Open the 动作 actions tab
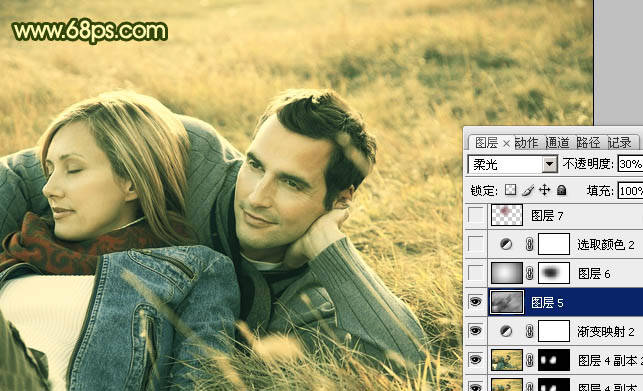This screenshot has height=391, width=643. [526, 143]
